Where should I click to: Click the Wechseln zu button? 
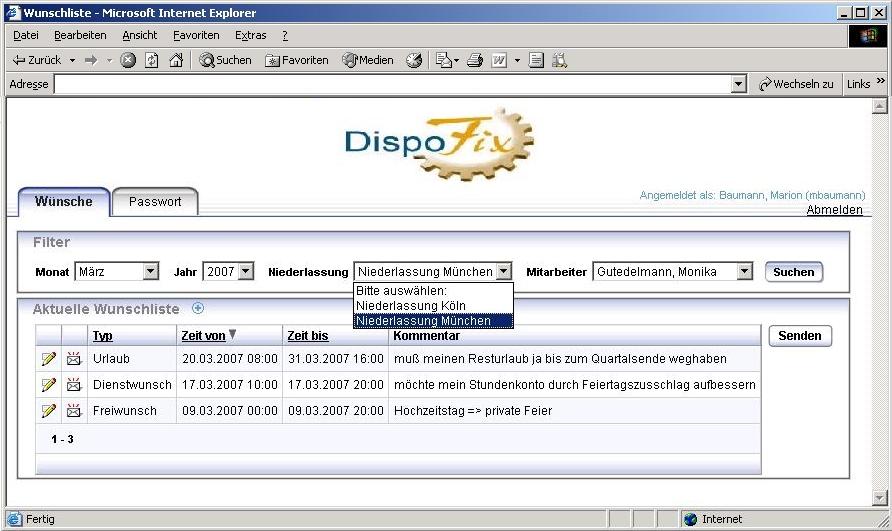pyautogui.click(x=796, y=84)
